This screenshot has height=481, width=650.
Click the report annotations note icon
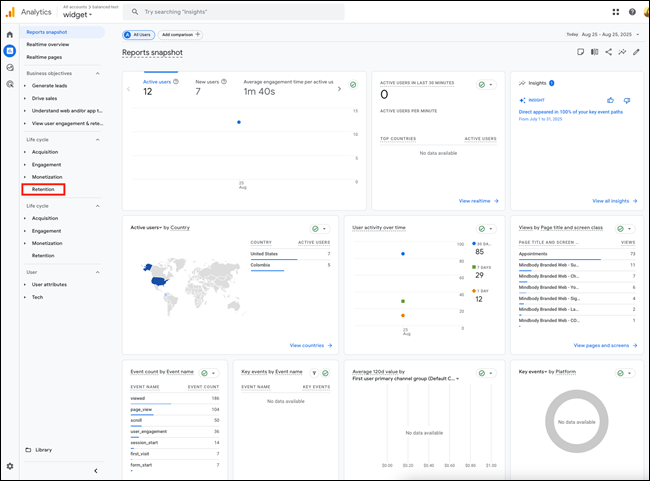(580, 52)
